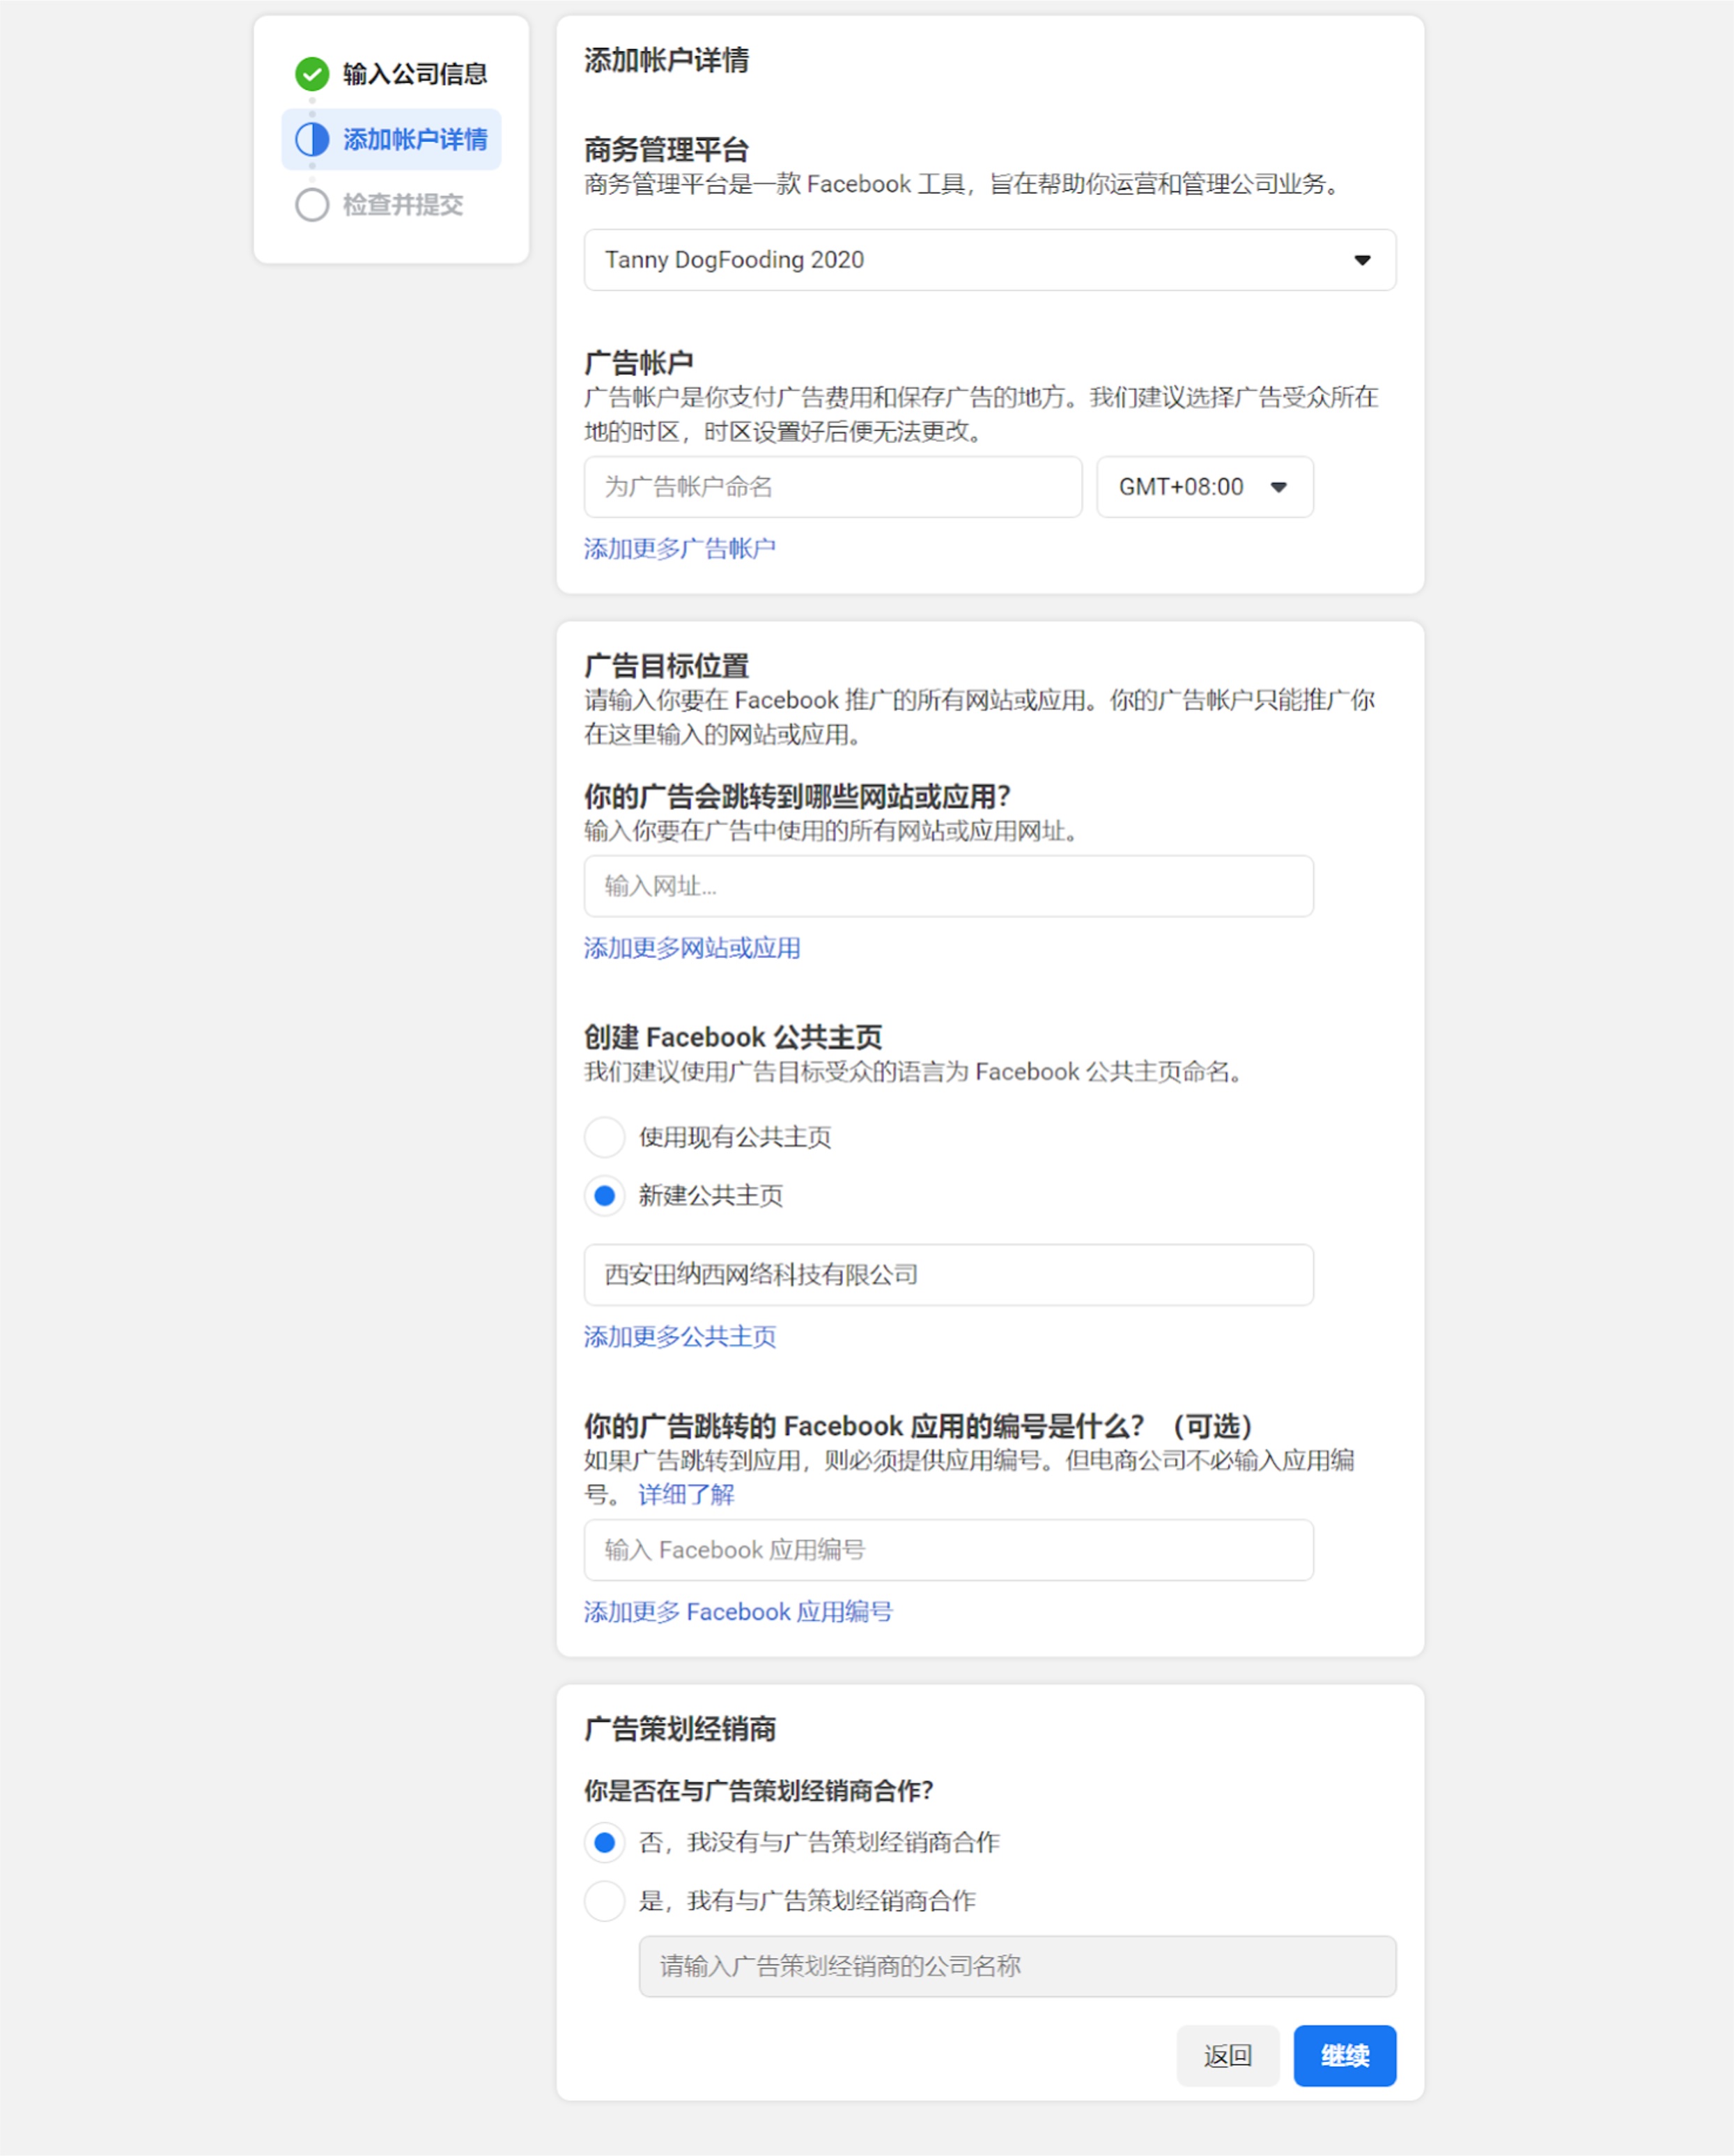Click the page name field containing 西安田纳西网络科技有限公司

click(948, 1275)
